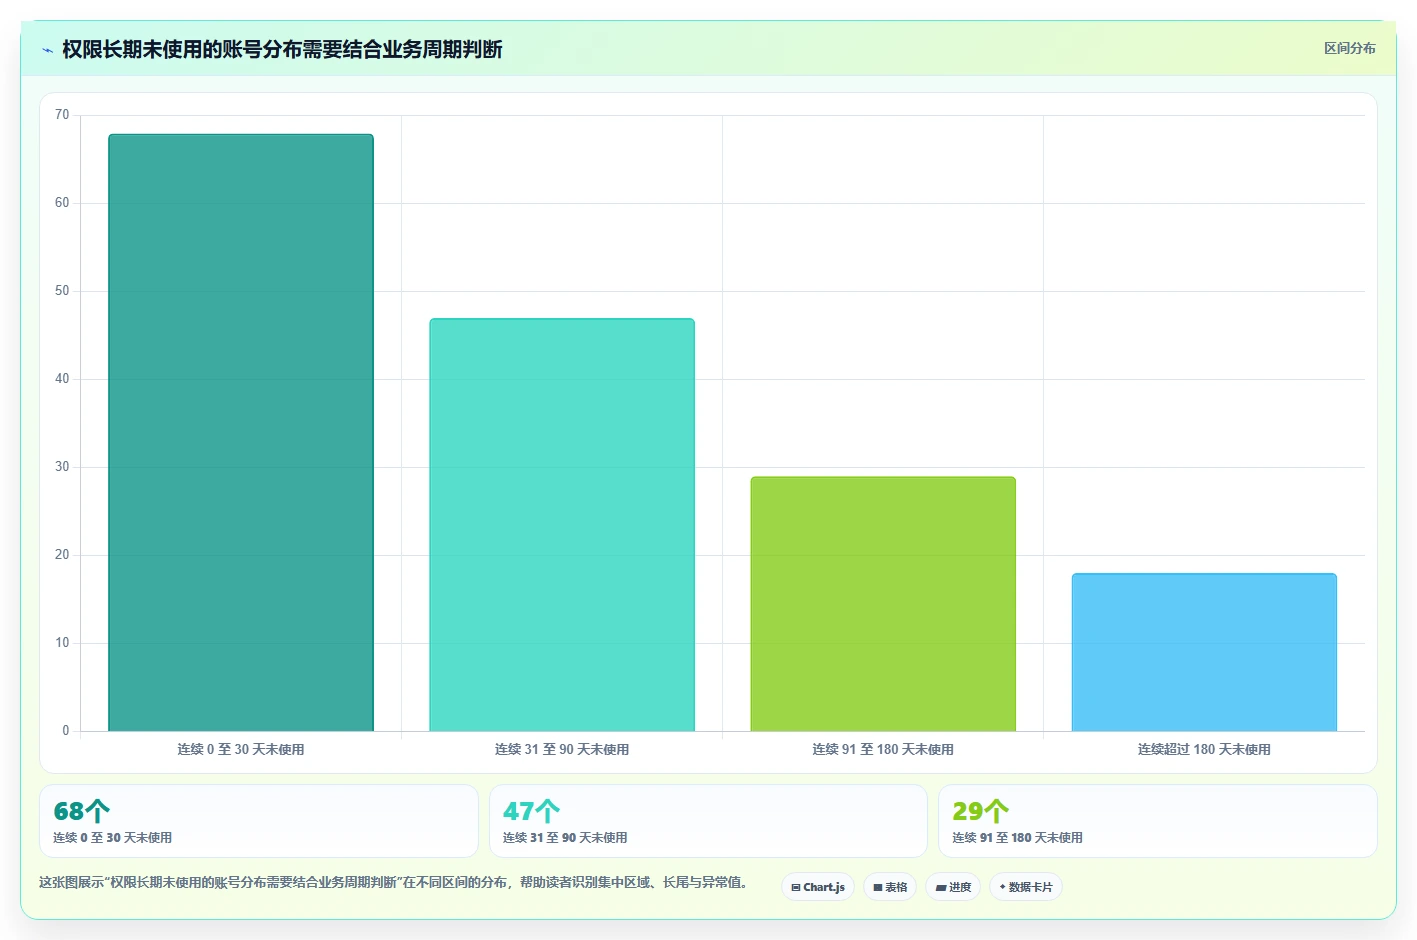Click the y-axis value 30
The height and width of the screenshot is (940, 1417).
[x=62, y=467]
